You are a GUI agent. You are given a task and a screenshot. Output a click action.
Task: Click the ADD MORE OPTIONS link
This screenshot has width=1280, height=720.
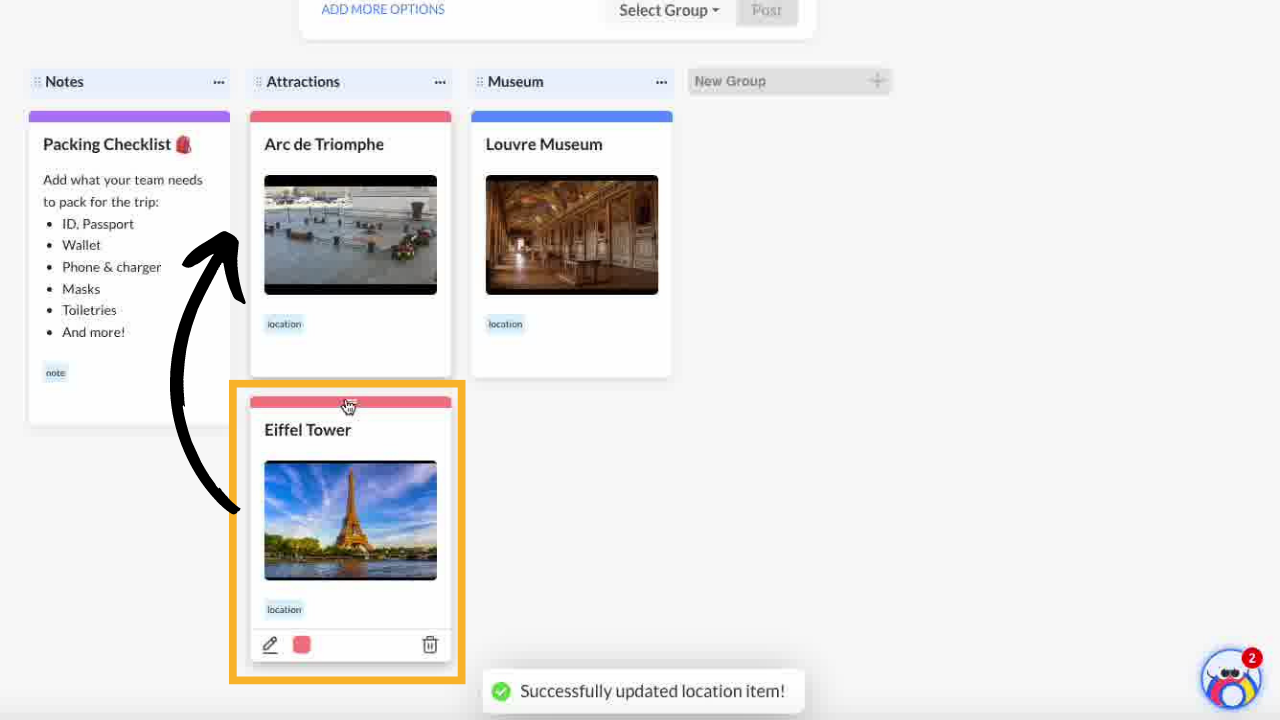pos(383,10)
